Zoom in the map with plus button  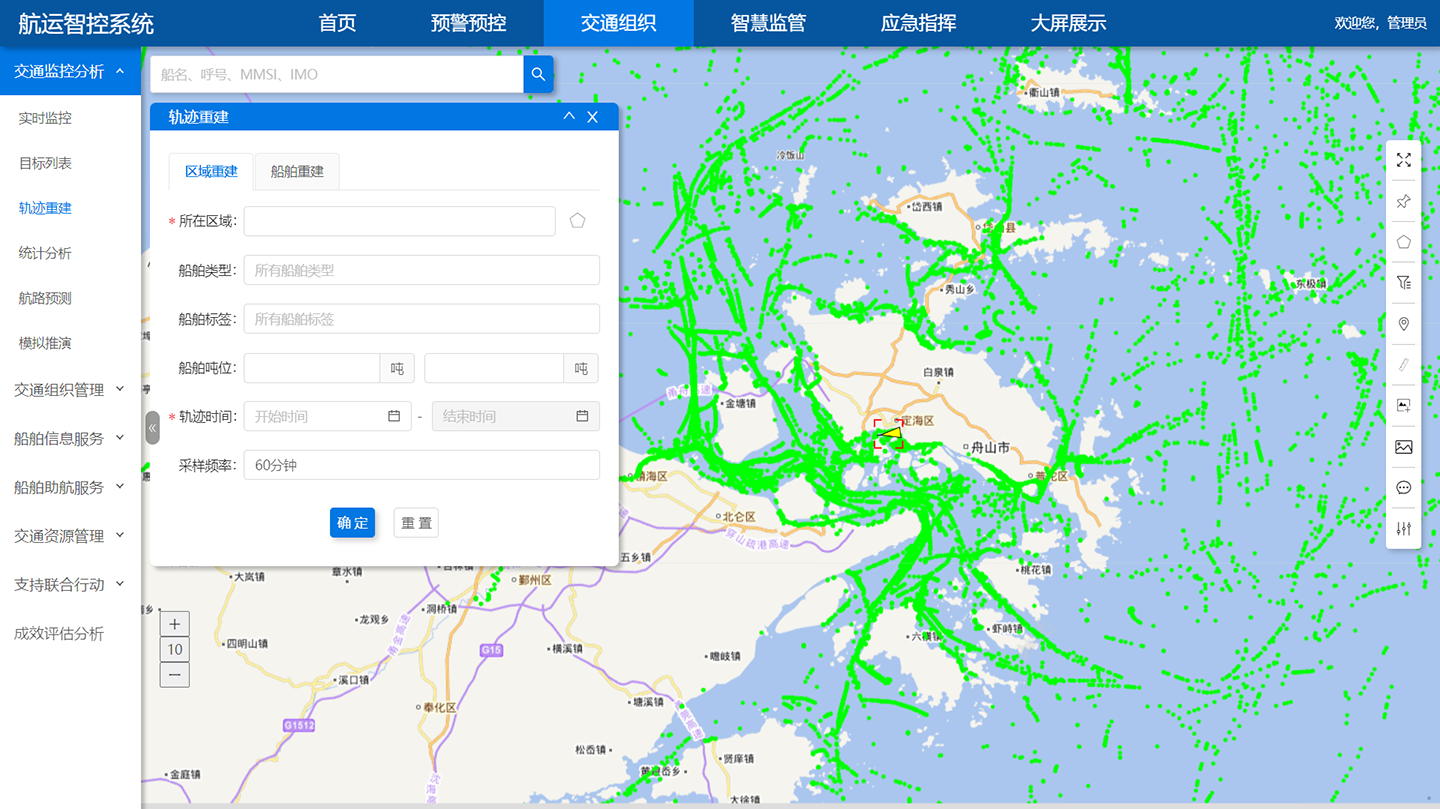(175, 624)
